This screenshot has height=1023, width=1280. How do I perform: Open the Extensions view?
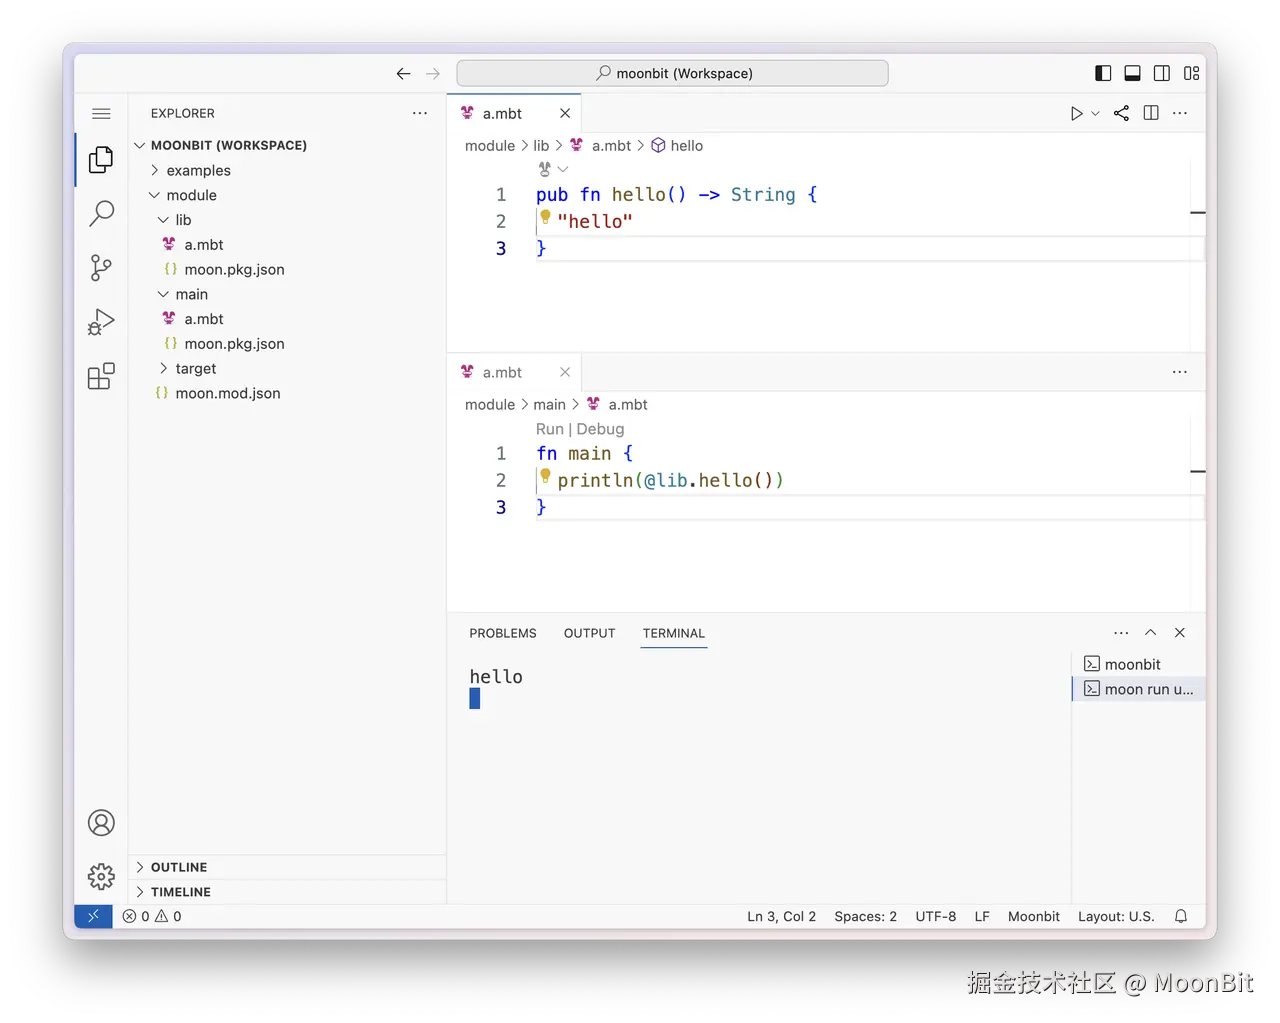[x=101, y=376]
